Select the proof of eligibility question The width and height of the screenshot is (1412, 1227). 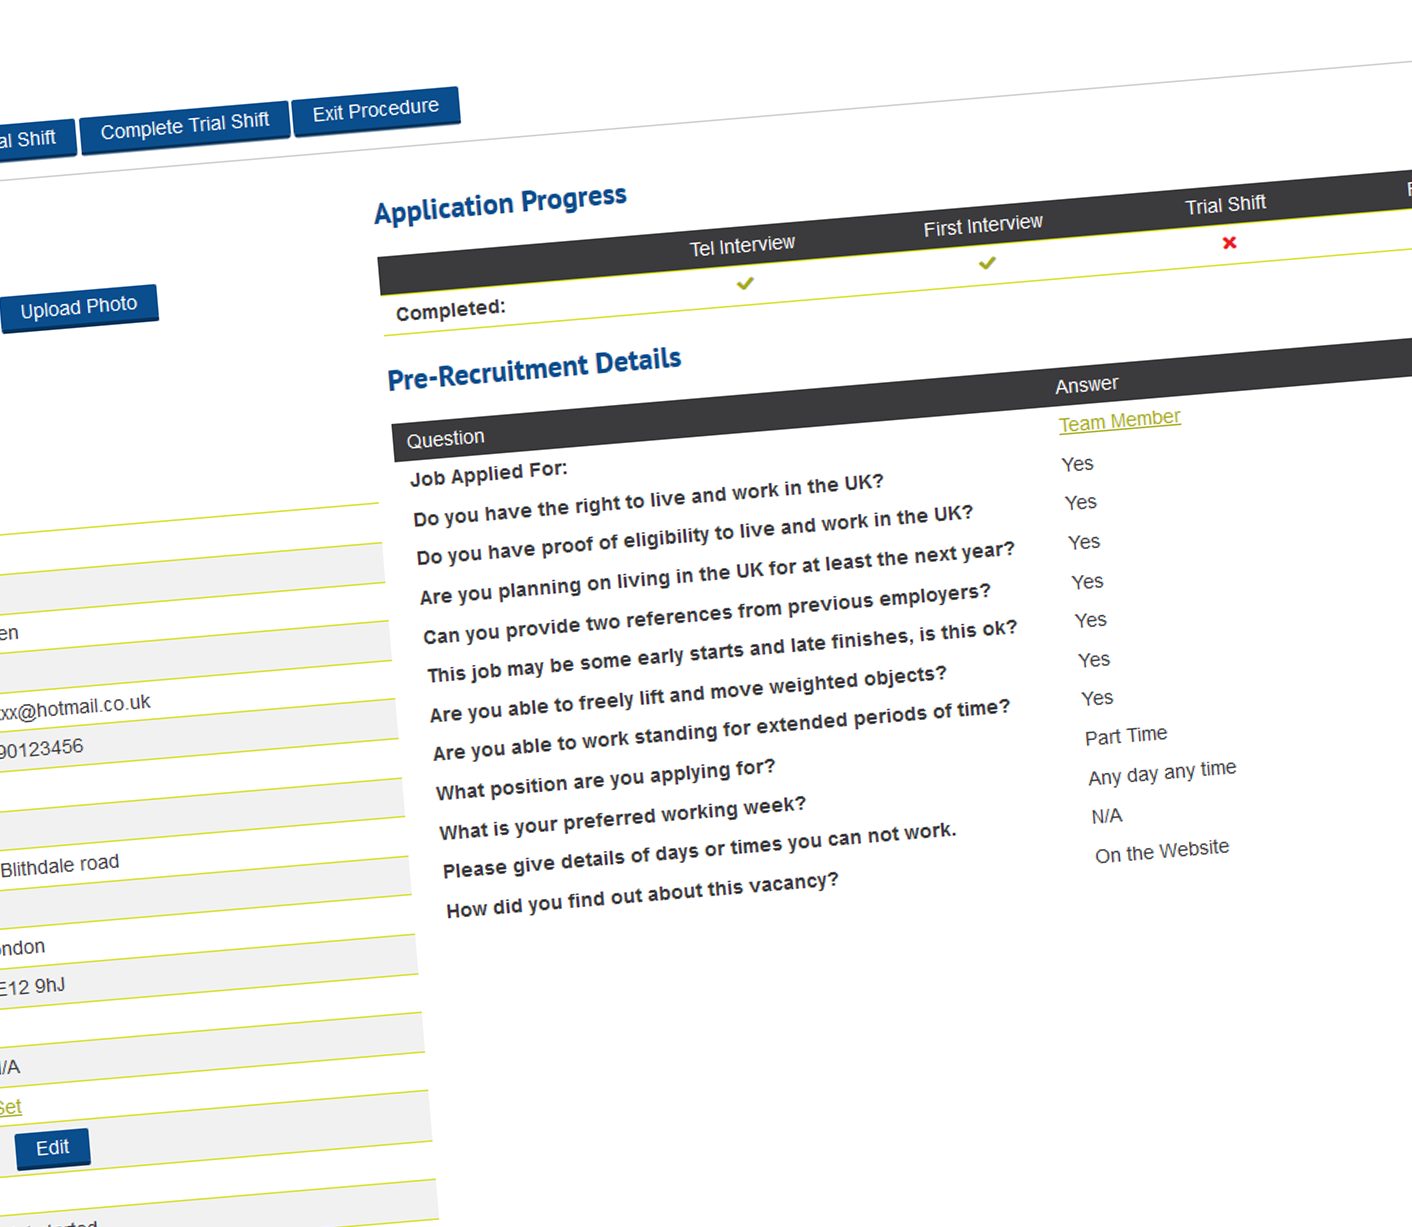[x=694, y=535]
